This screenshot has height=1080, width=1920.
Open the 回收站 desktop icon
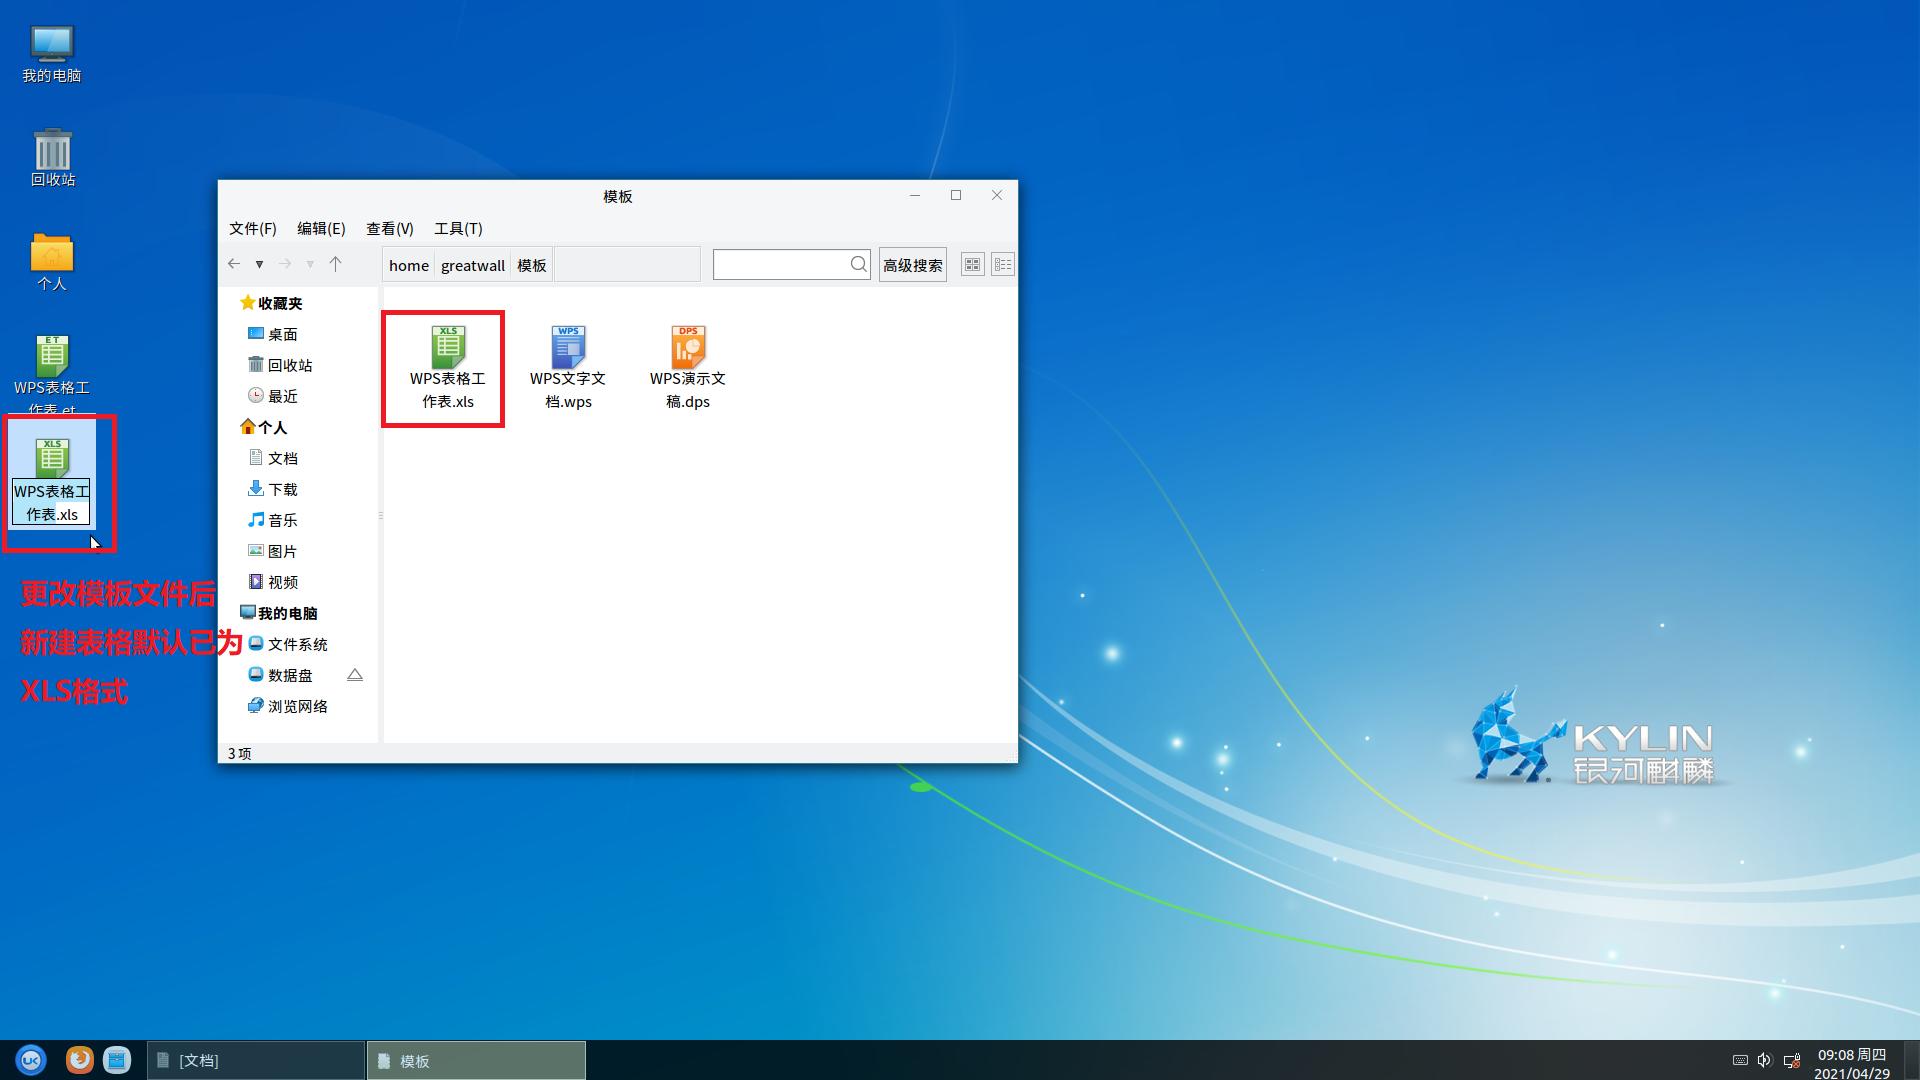click(x=52, y=158)
